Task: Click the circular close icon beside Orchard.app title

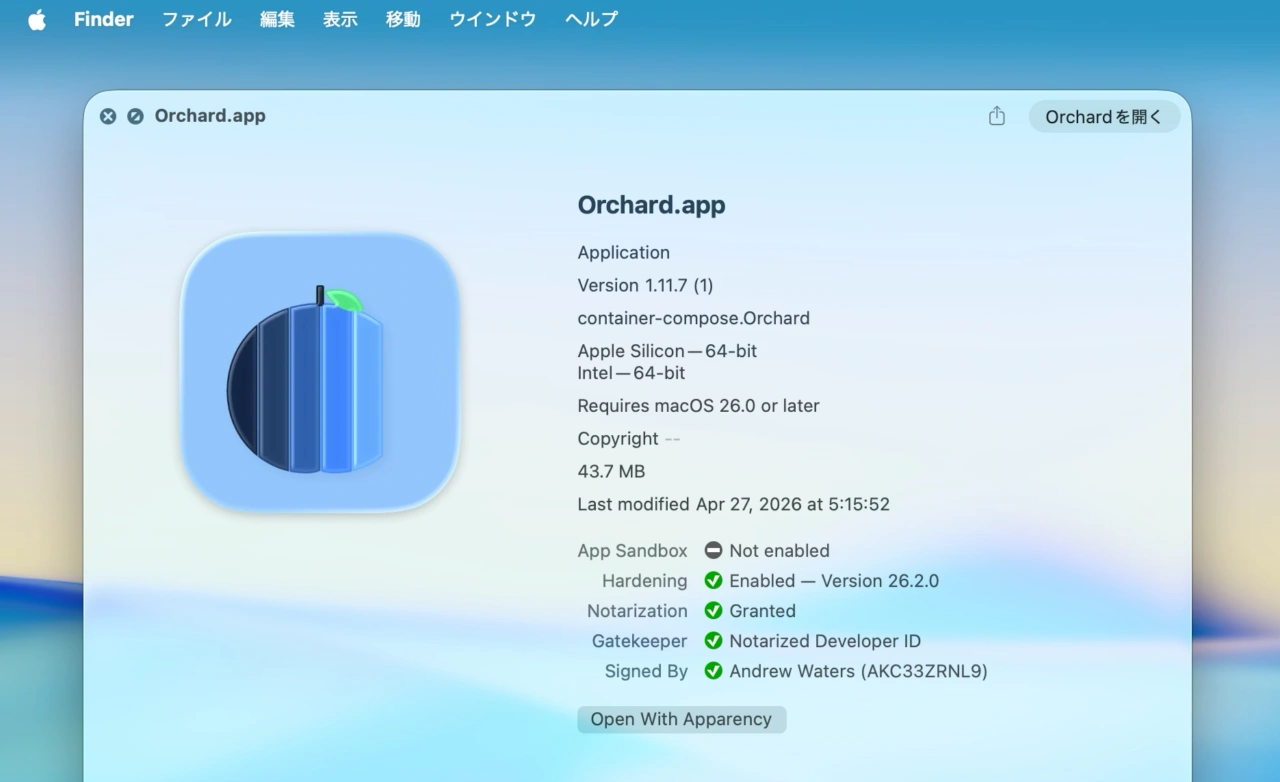Action: pyautogui.click(x=108, y=116)
